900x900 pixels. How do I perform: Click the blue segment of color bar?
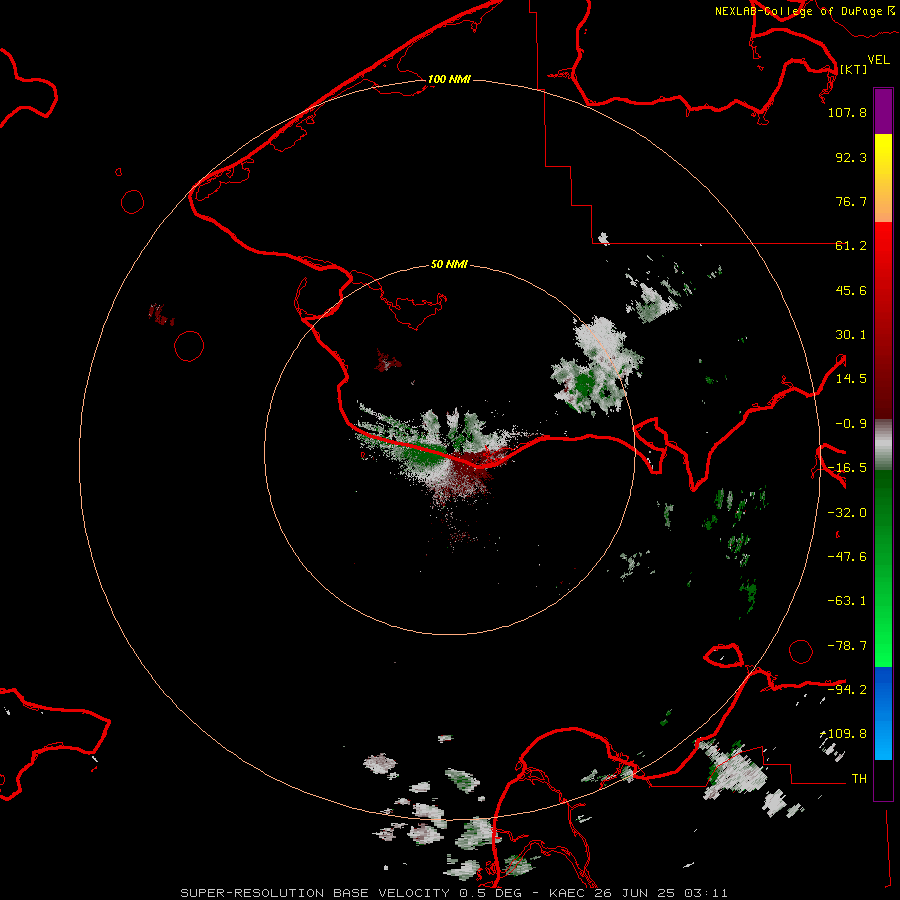pyautogui.click(x=883, y=713)
